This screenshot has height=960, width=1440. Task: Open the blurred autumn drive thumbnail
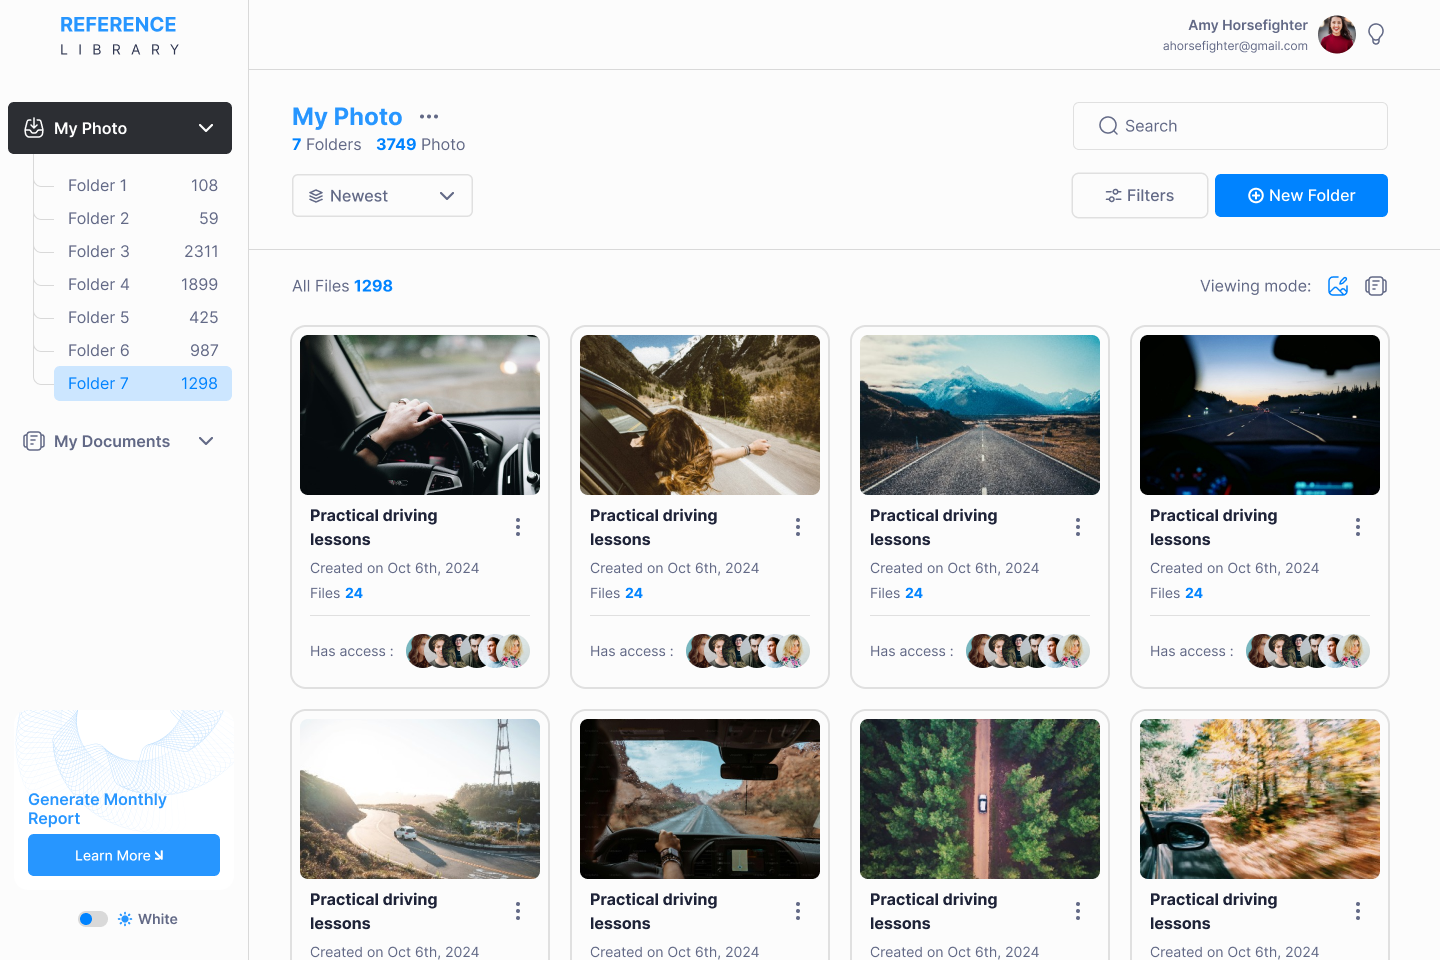[1260, 799]
